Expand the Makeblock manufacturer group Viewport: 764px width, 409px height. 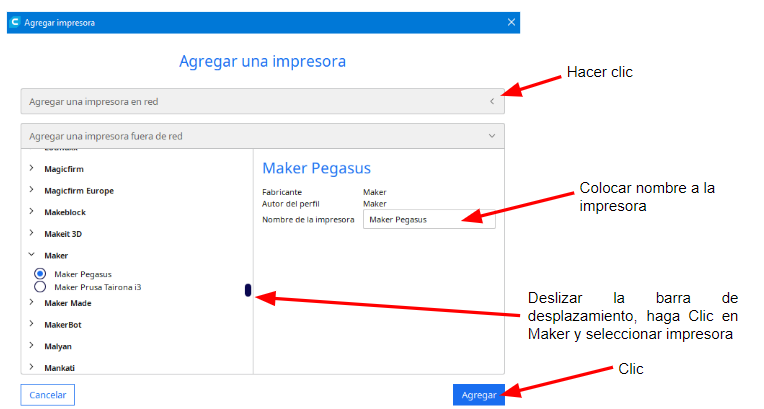pos(32,211)
